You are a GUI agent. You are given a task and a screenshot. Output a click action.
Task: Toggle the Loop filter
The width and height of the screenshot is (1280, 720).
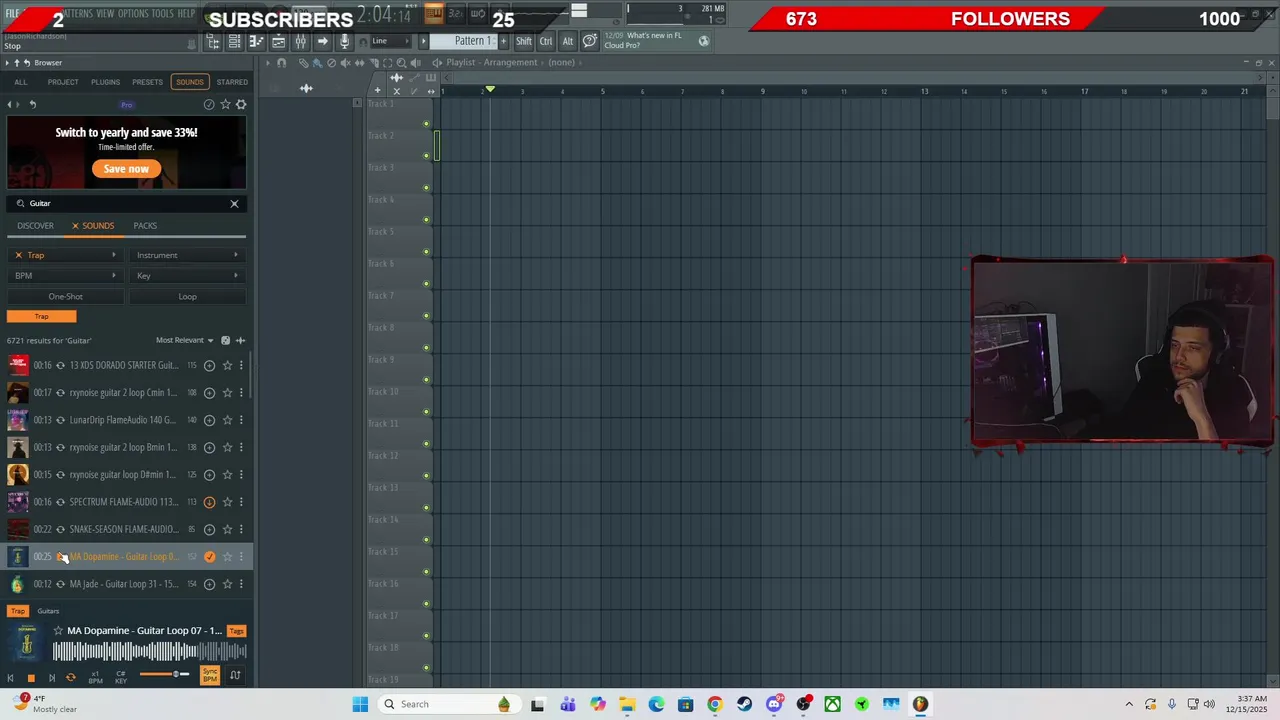click(187, 296)
